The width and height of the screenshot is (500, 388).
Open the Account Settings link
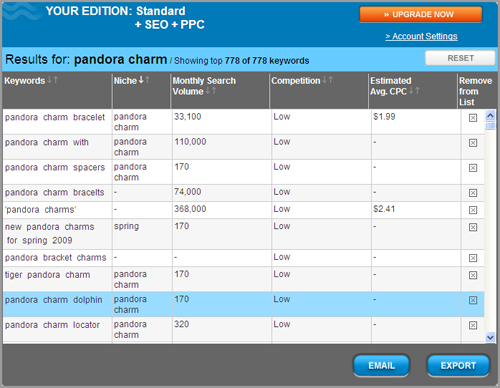click(x=421, y=36)
